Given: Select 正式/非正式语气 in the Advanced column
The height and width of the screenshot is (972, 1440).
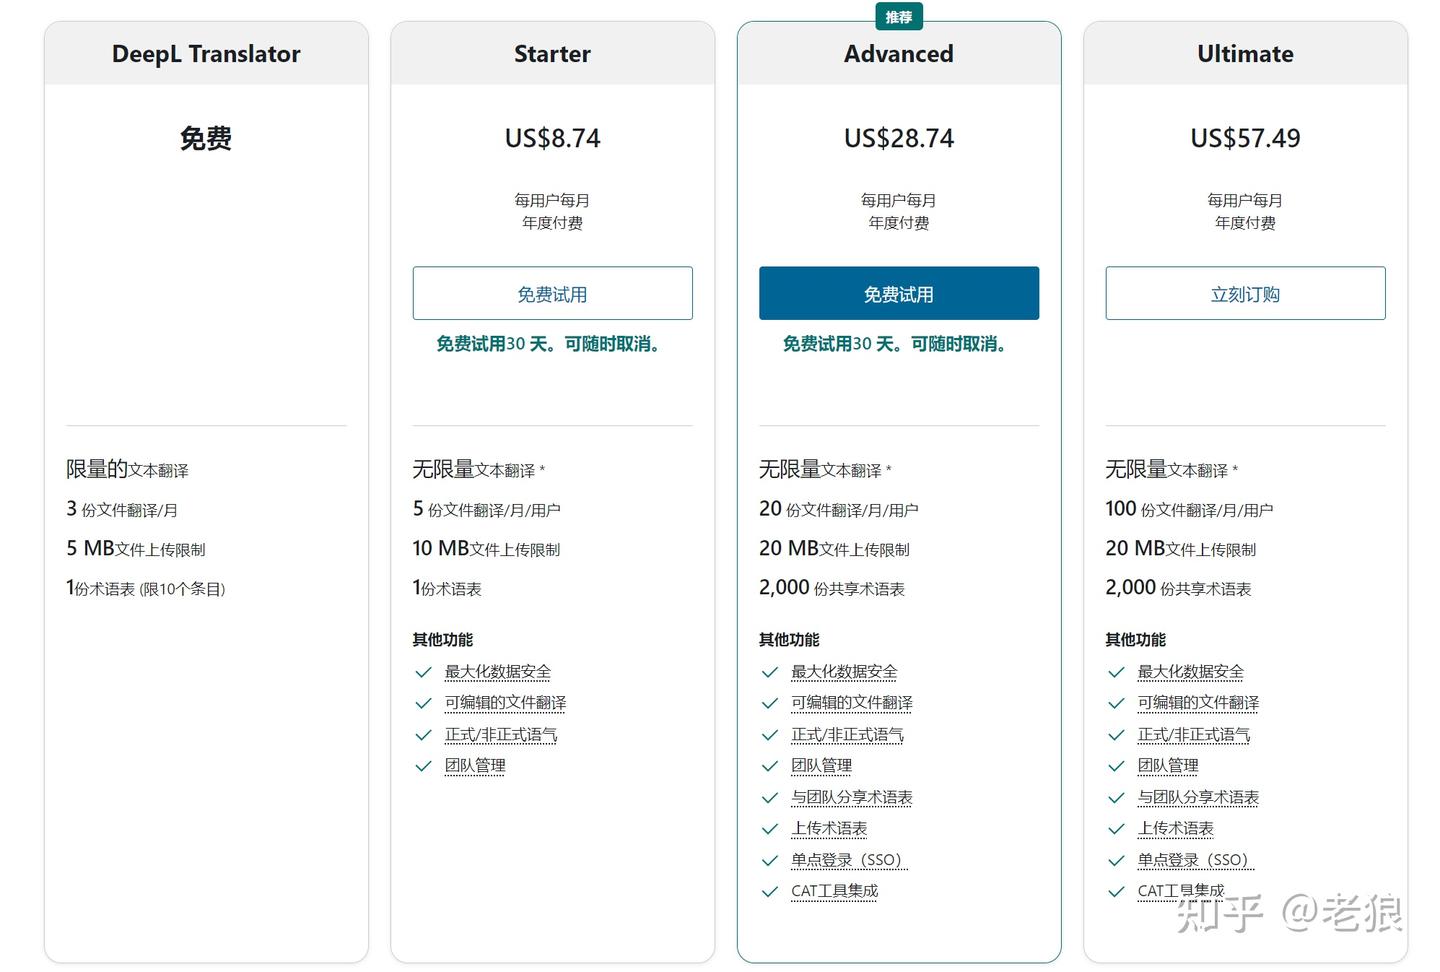Looking at the screenshot, I should click(x=847, y=735).
